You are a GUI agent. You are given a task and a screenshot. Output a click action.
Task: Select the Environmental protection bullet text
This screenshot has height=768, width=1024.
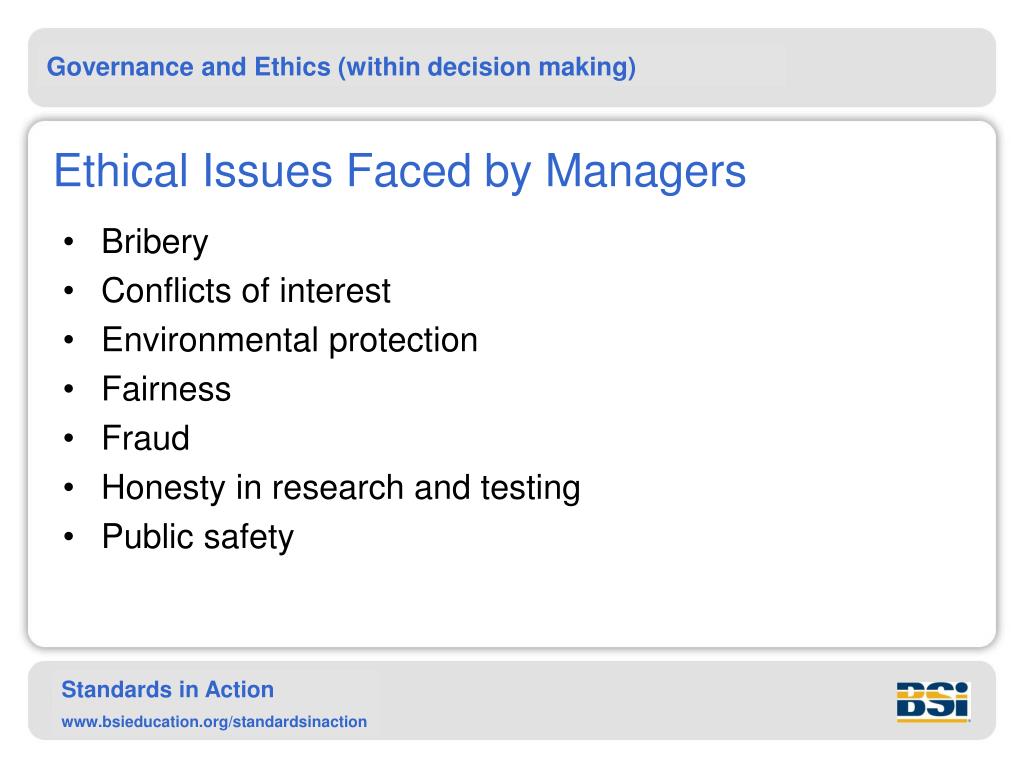click(x=290, y=340)
